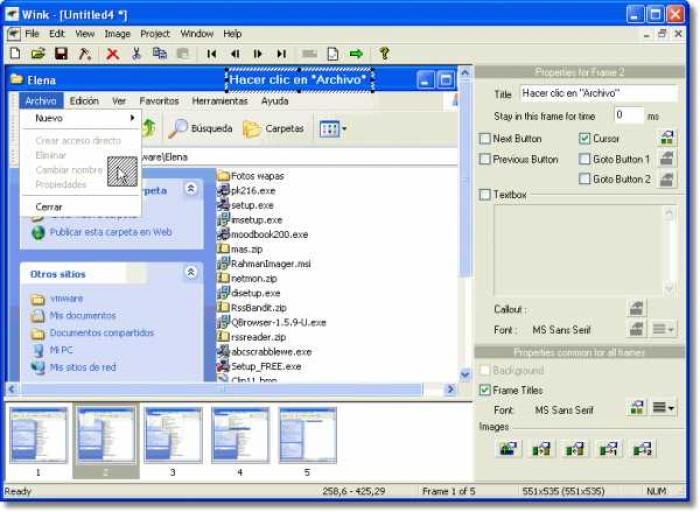Jump to first frame with toolbar arrow
The height and width of the screenshot is (512, 700).
[211, 54]
